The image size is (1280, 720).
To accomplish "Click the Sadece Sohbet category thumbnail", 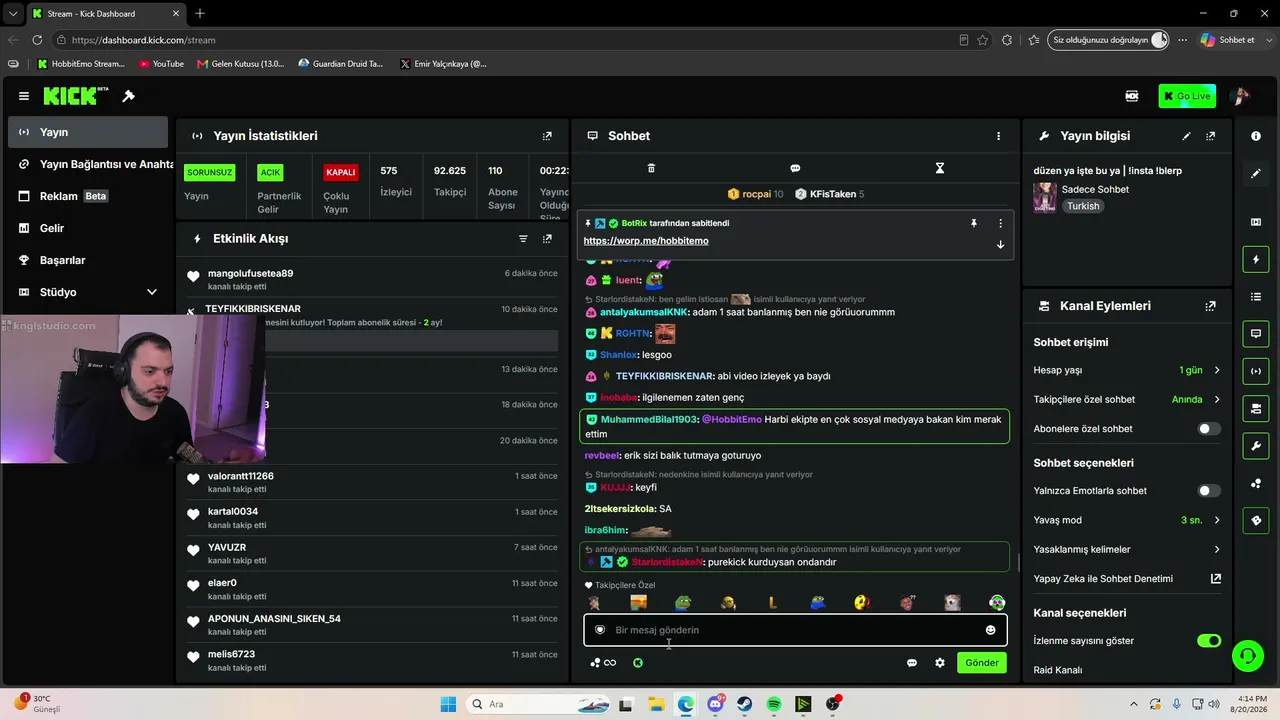I will point(1045,197).
